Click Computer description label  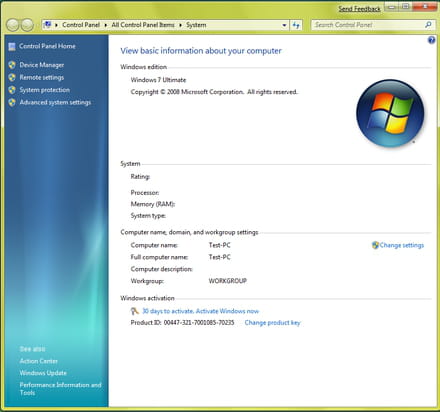tap(162, 269)
